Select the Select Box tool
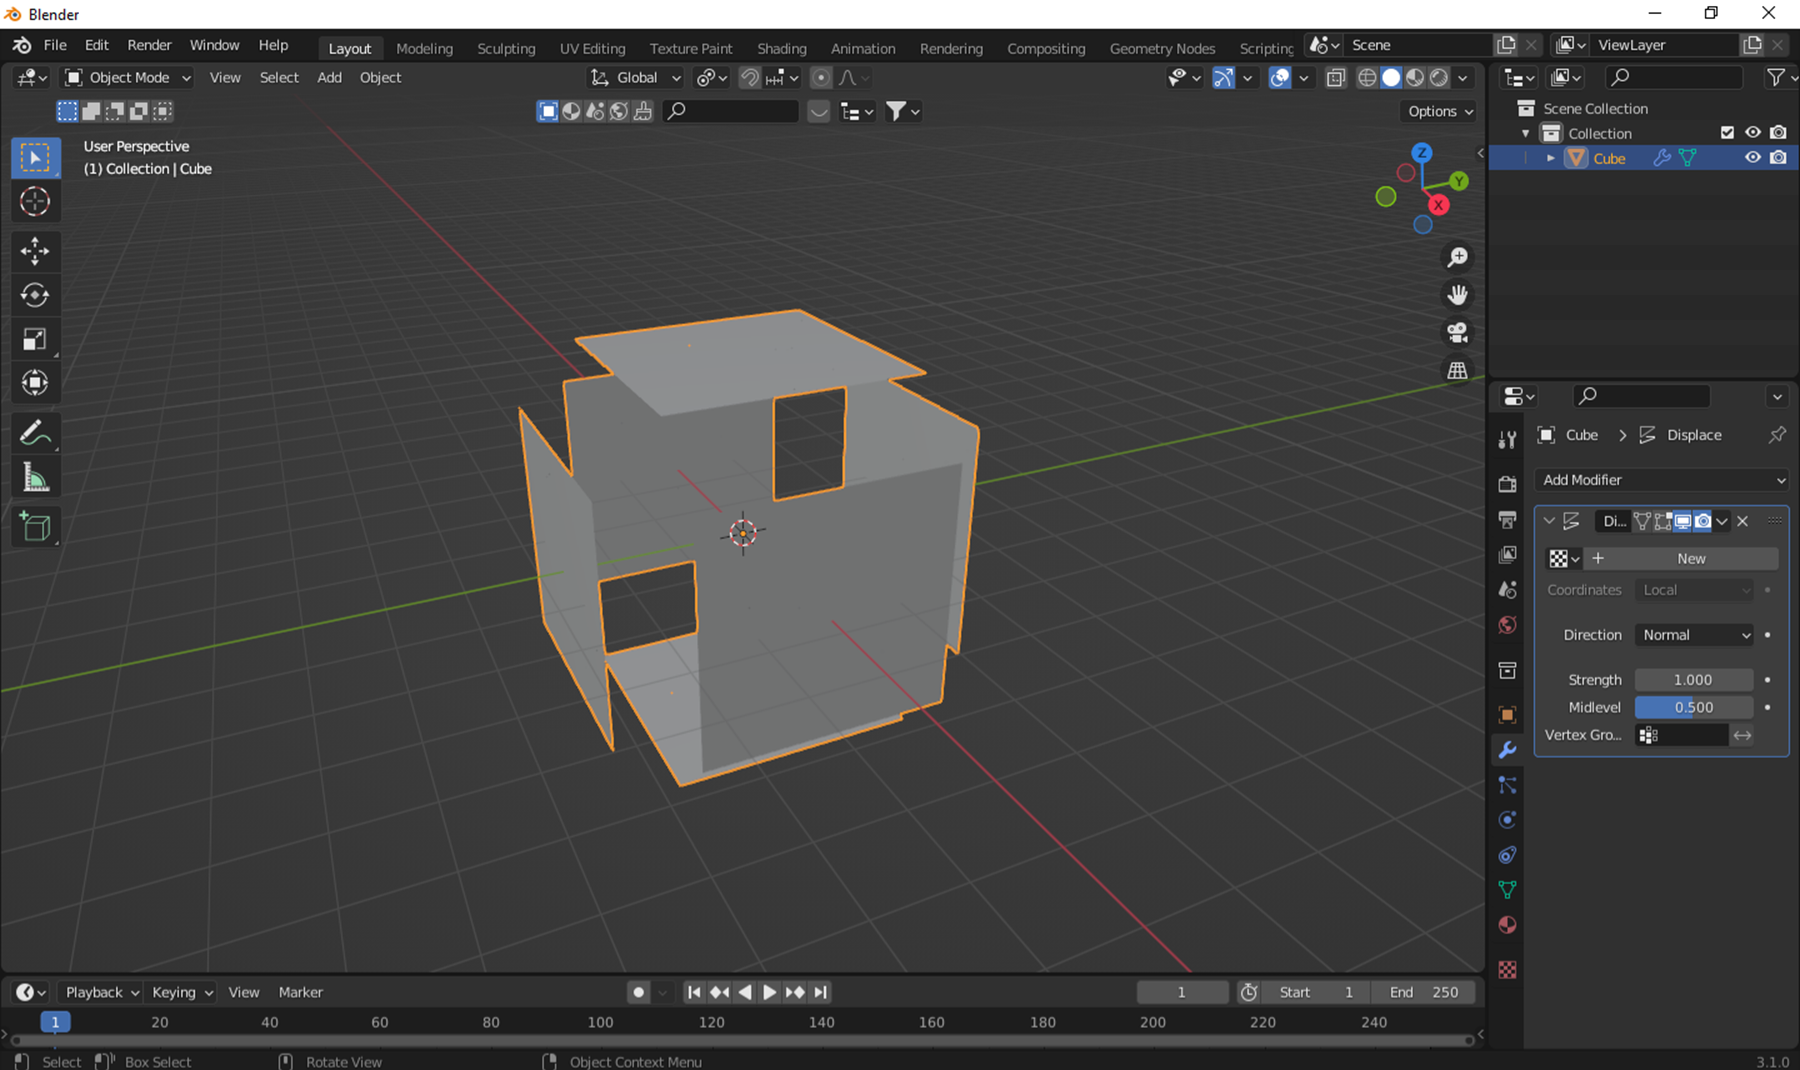1800x1070 pixels. tap(35, 158)
